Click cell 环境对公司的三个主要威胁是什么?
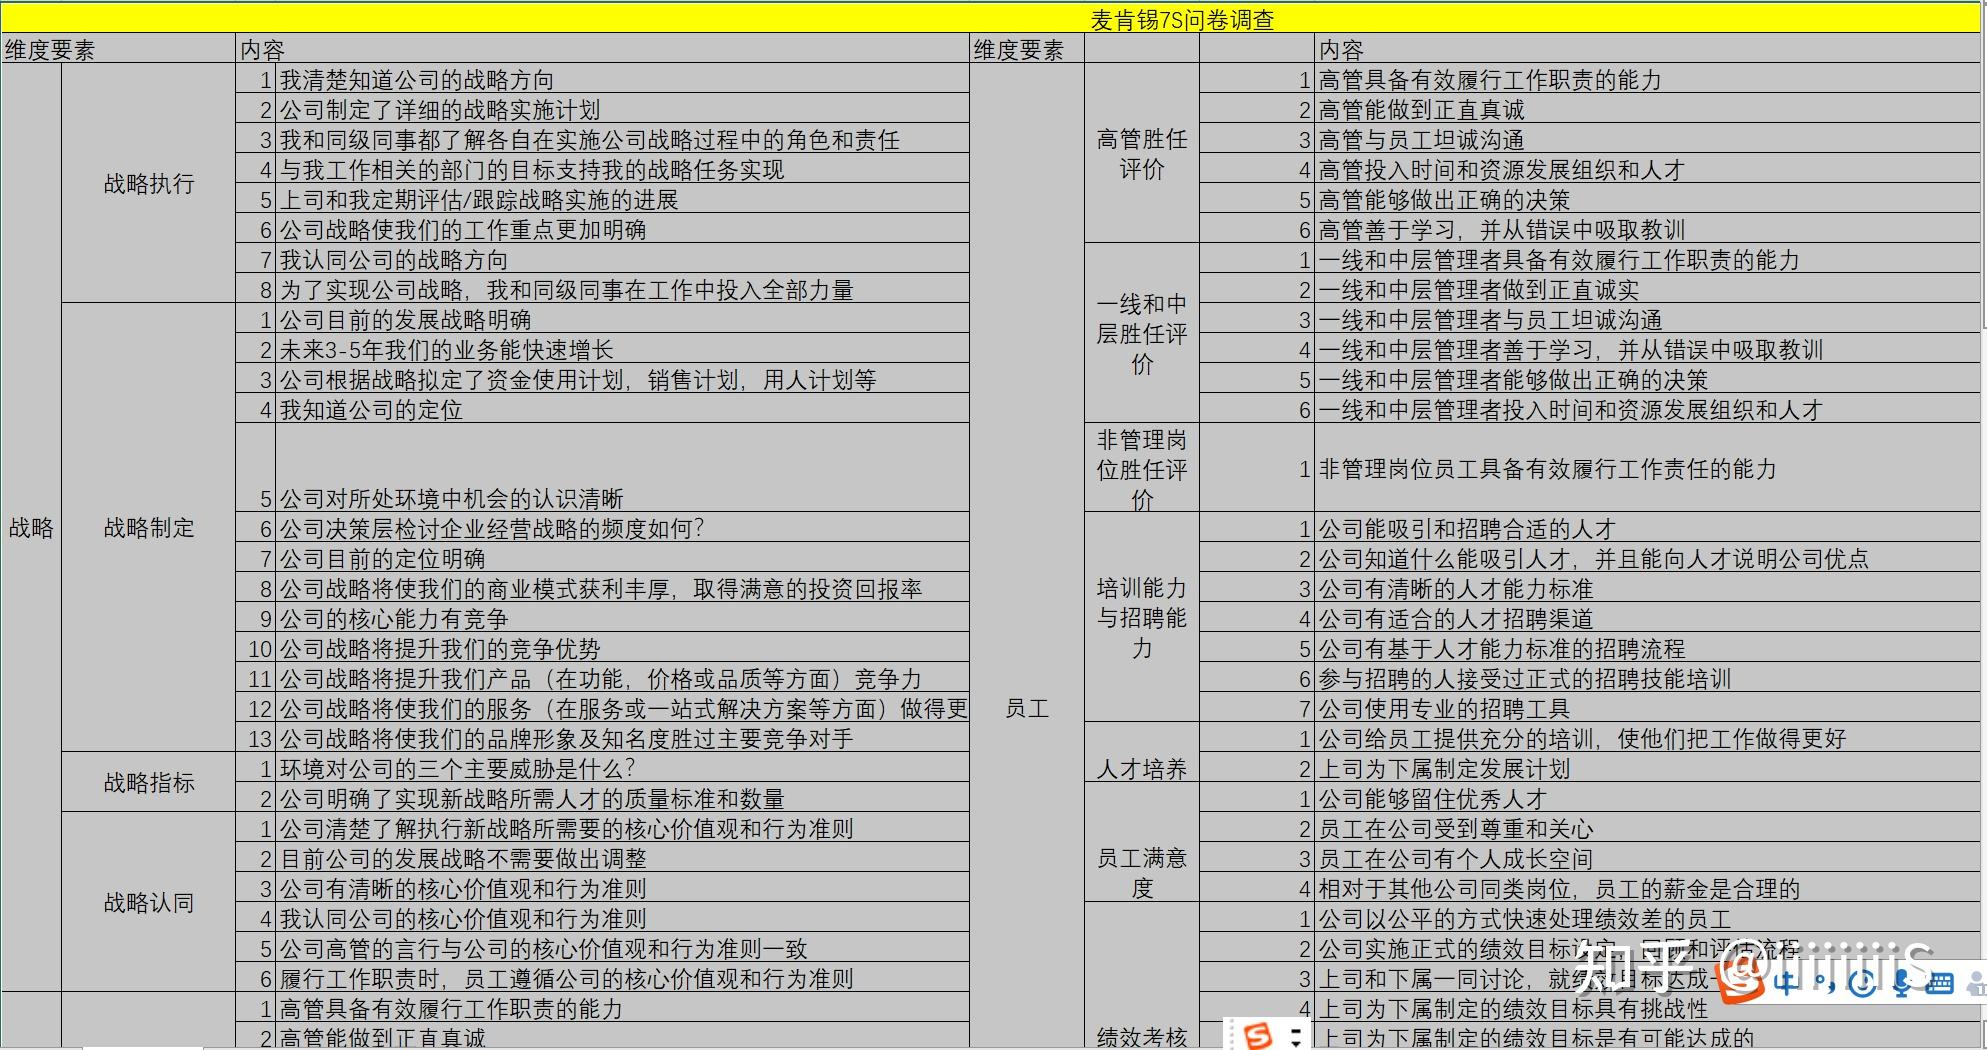This screenshot has height=1050, width=1987. pyautogui.click(x=622, y=768)
